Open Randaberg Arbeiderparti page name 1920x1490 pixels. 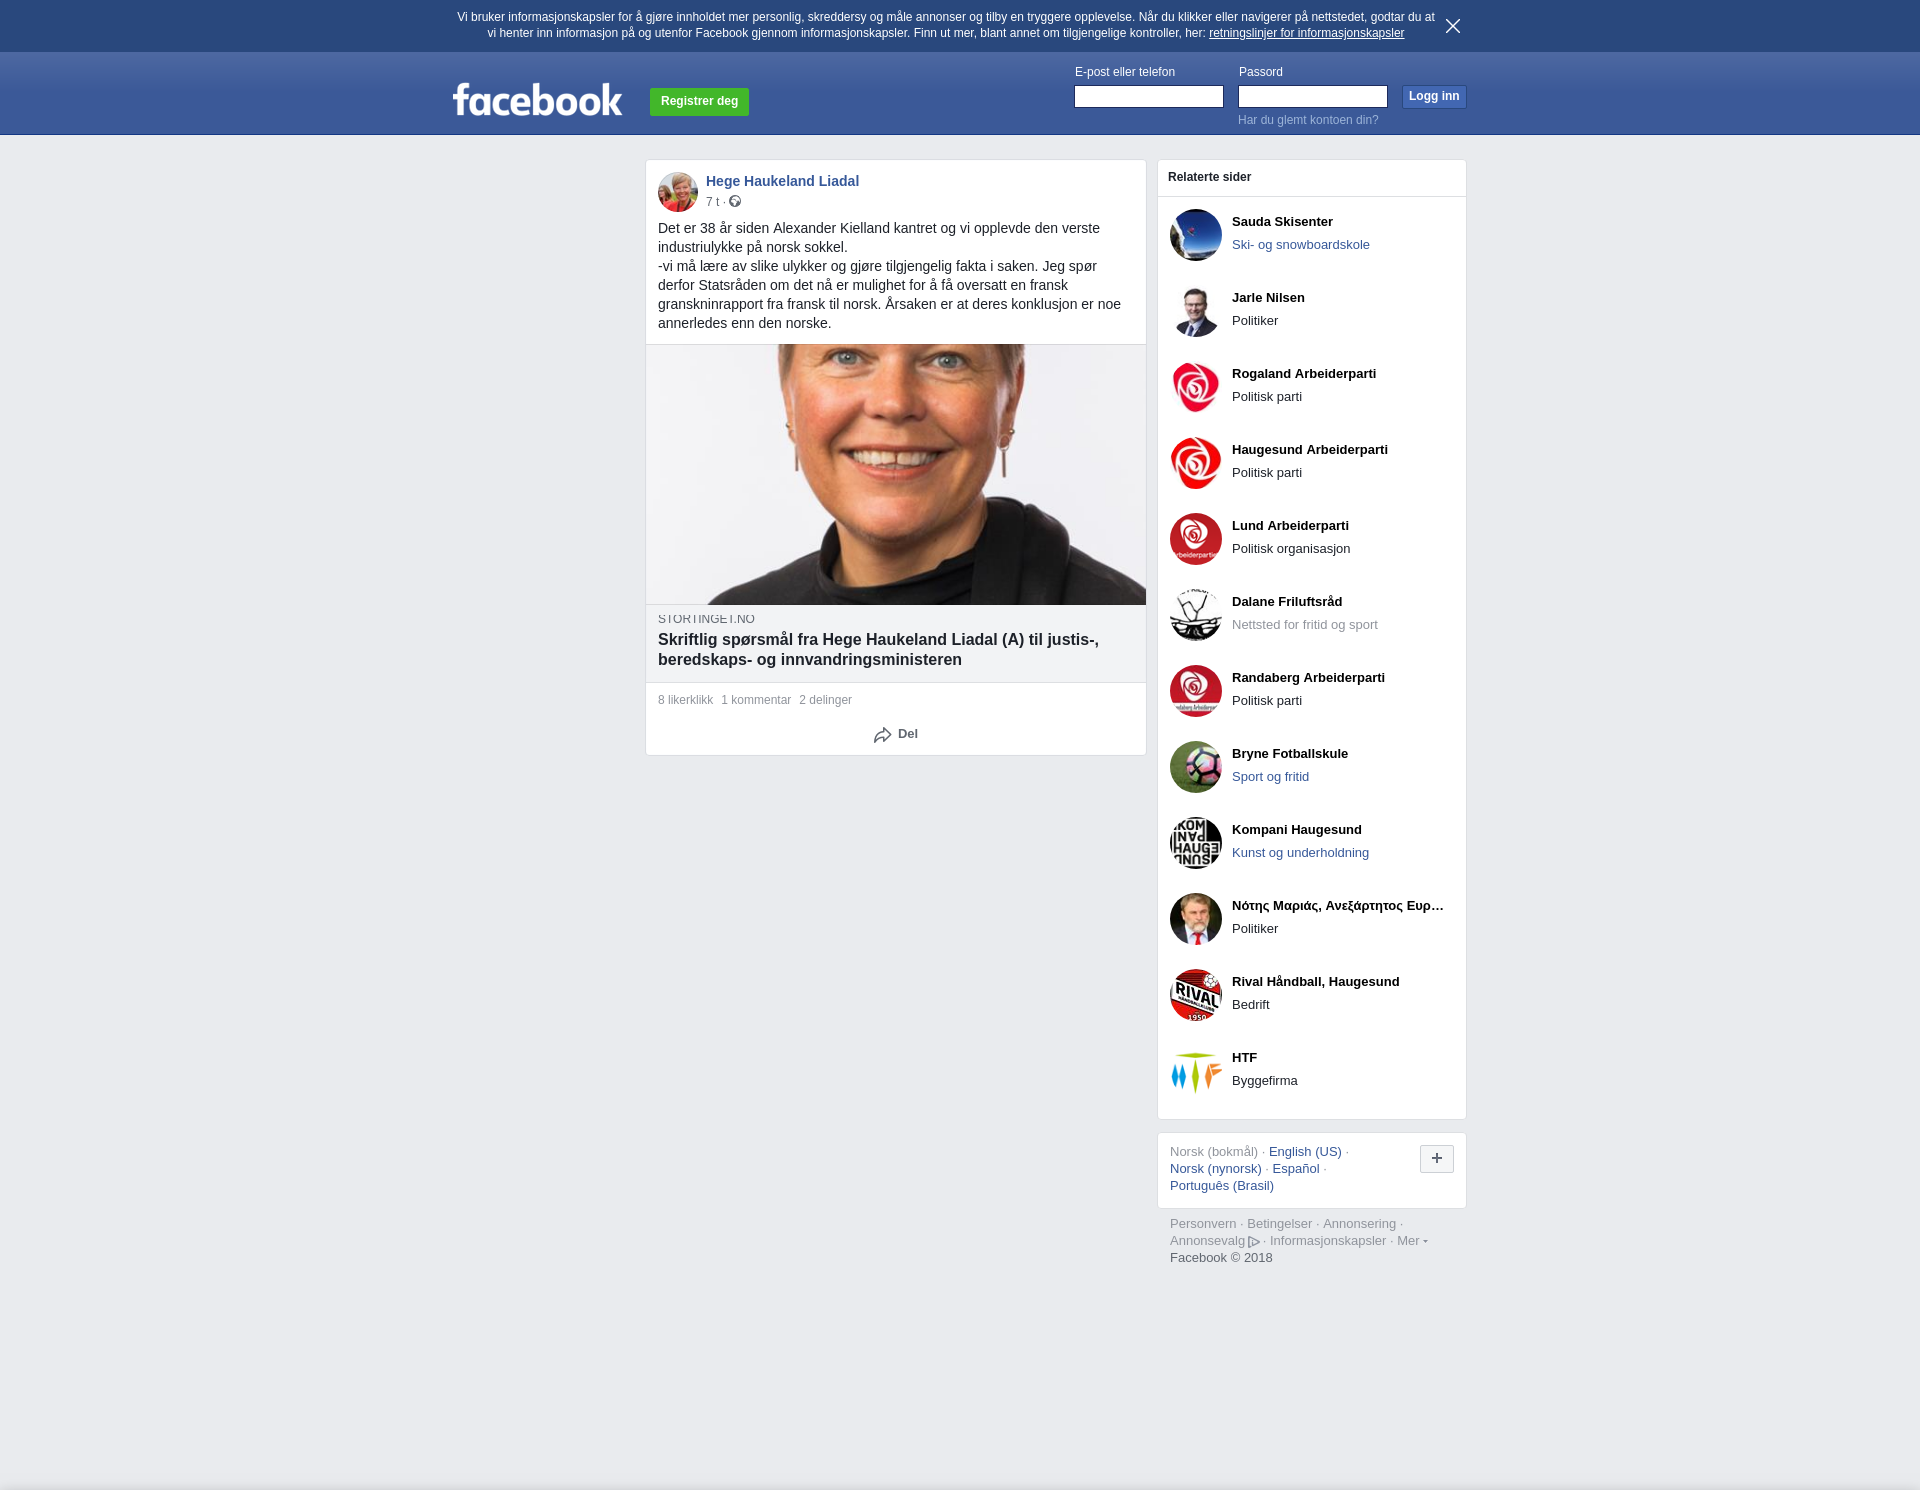[1308, 678]
